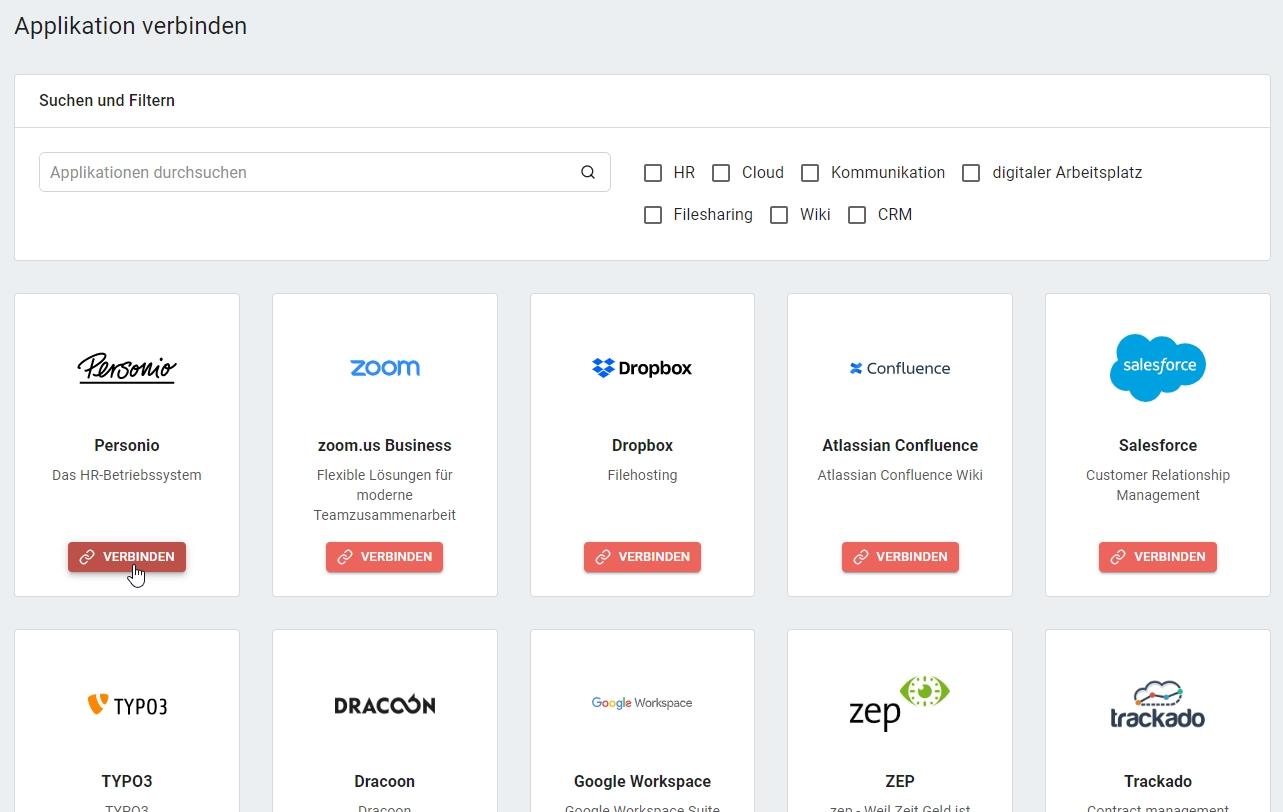Viewport: 1283px width, 812px height.
Task: Toggle the Kommunikation filter checkbox
Action: click(810, 173)
